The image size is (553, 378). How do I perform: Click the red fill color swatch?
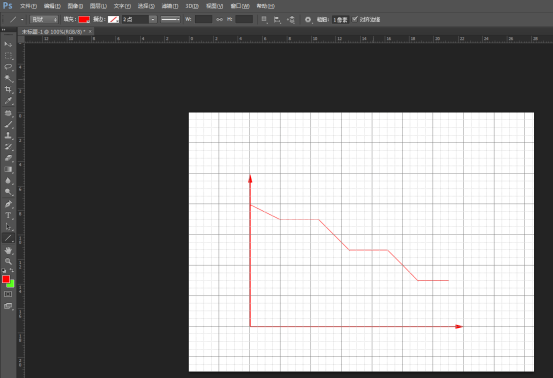[x=84, y=19]
